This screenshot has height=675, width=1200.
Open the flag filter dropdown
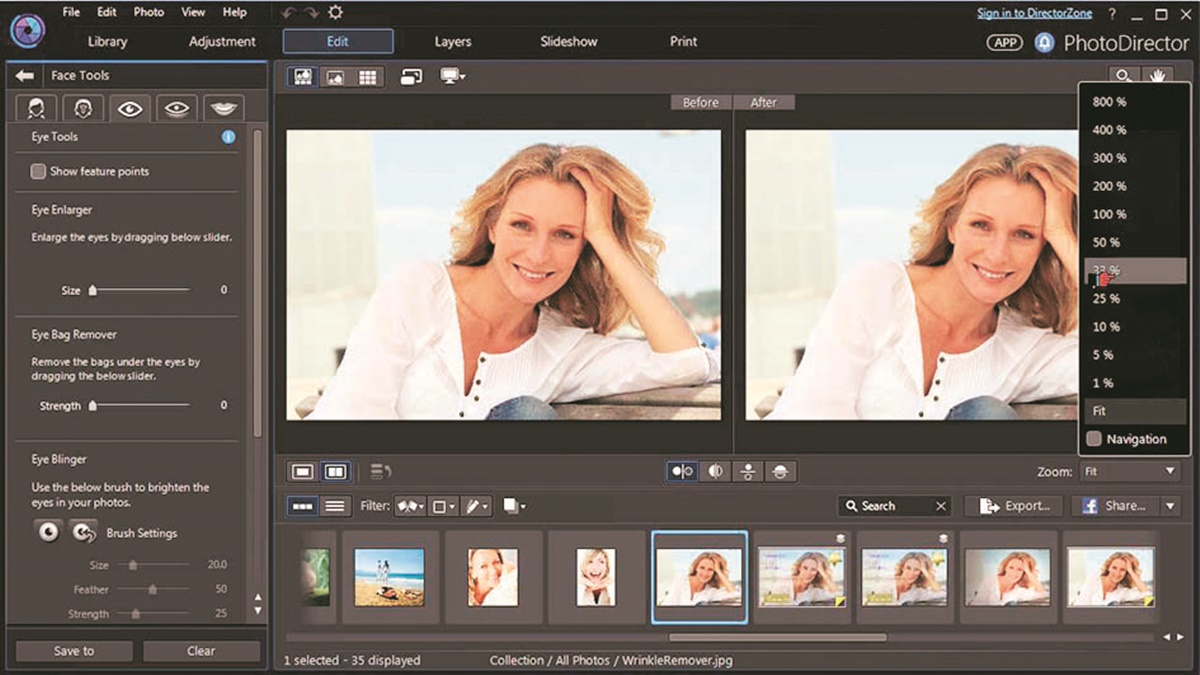tap(409, 506)
